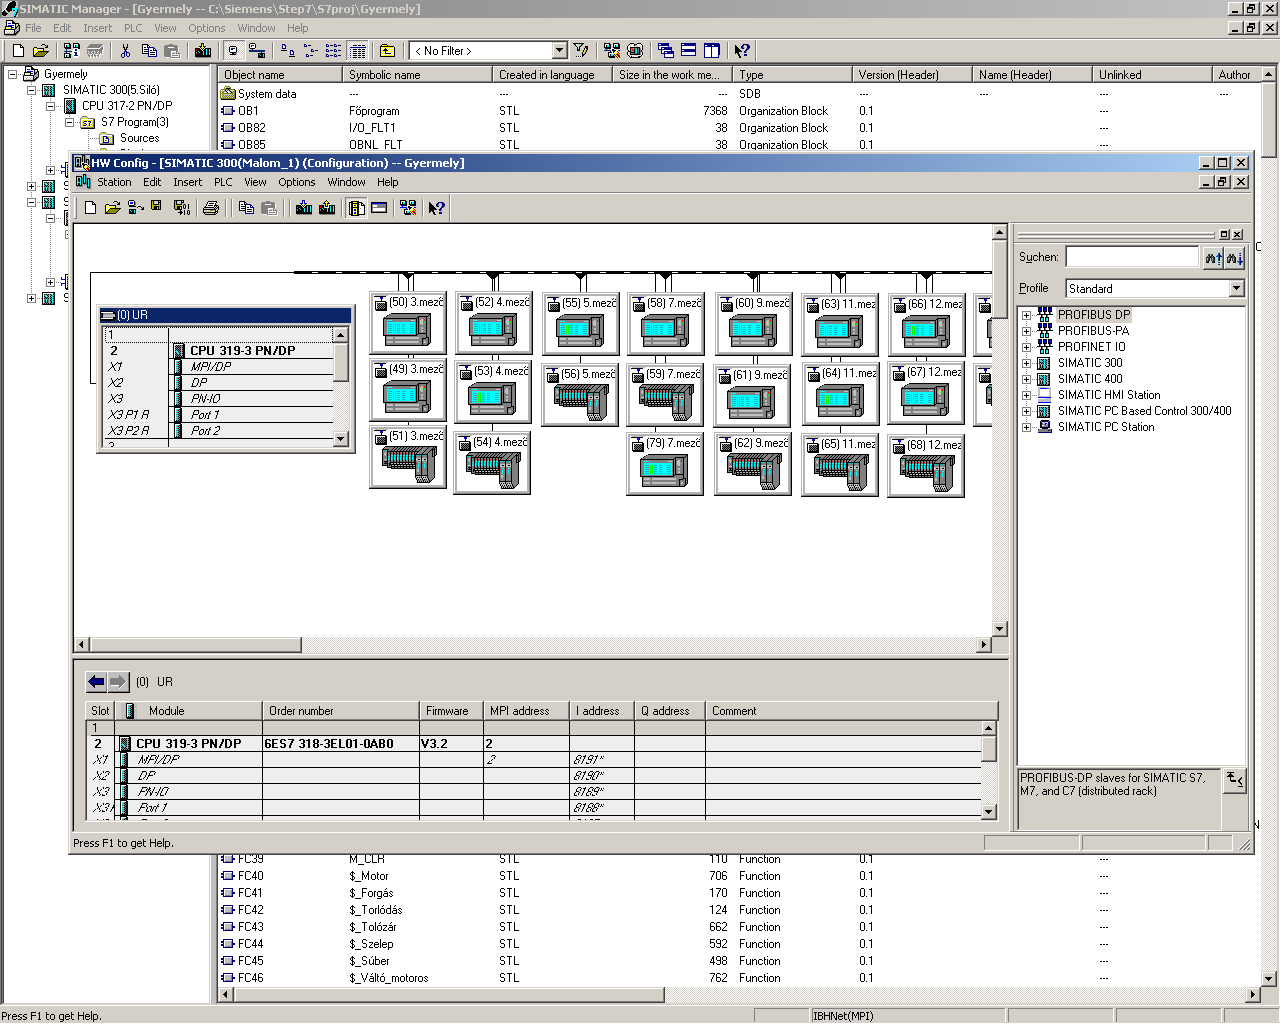Image resolution: width=1280 pixels, height=1024 pixels.
Task: Open Configure Network icon in HW Config toolbar
Action: [407, 208]
